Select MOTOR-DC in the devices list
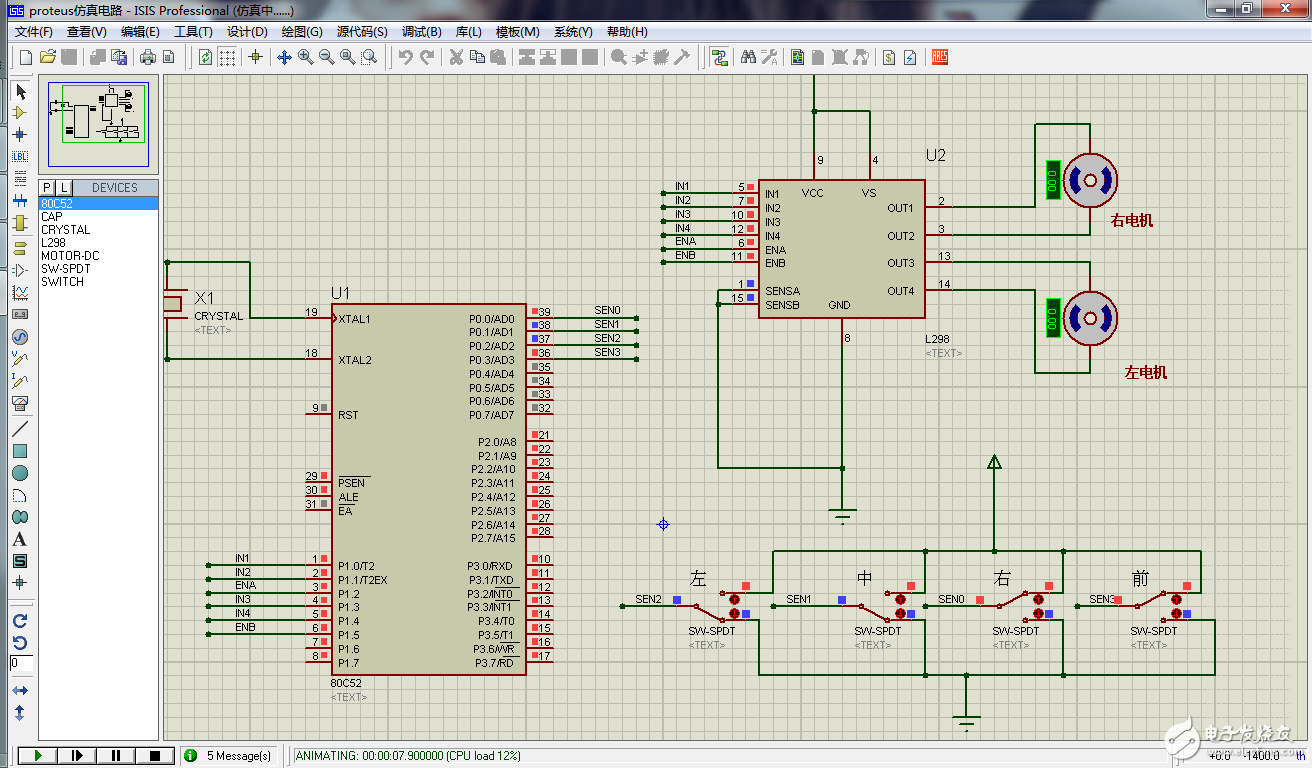Viewport: 1312px width, 768px height. 70,255
